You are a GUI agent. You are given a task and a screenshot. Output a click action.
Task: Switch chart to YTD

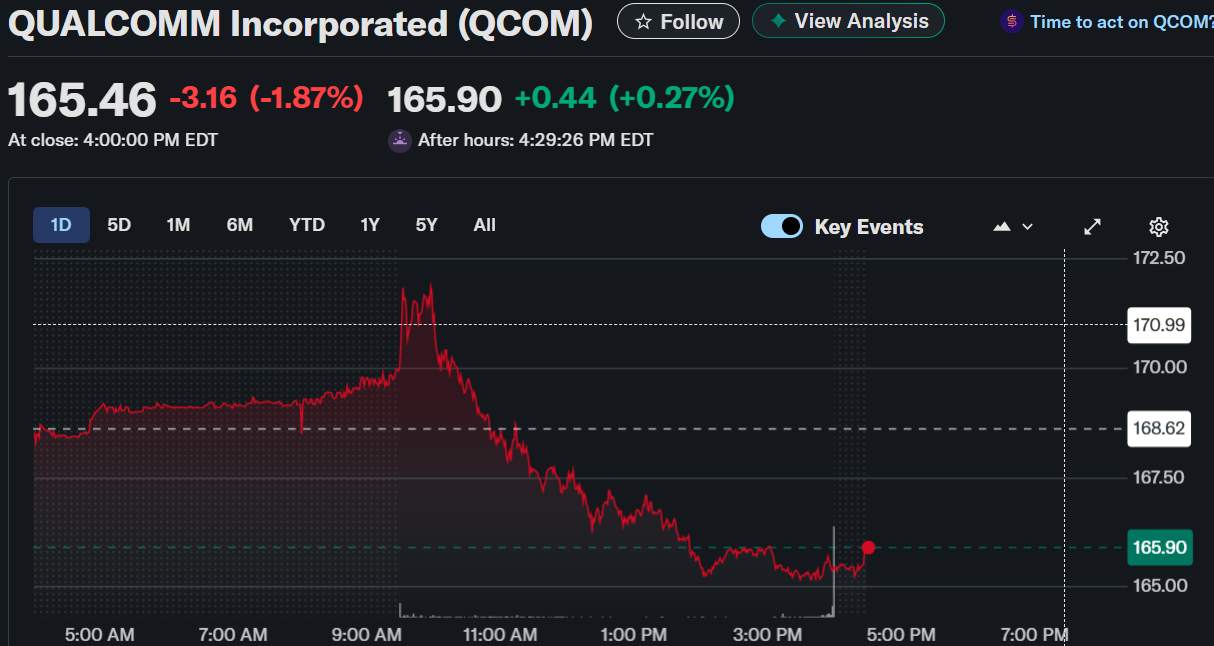click(307, 225)
